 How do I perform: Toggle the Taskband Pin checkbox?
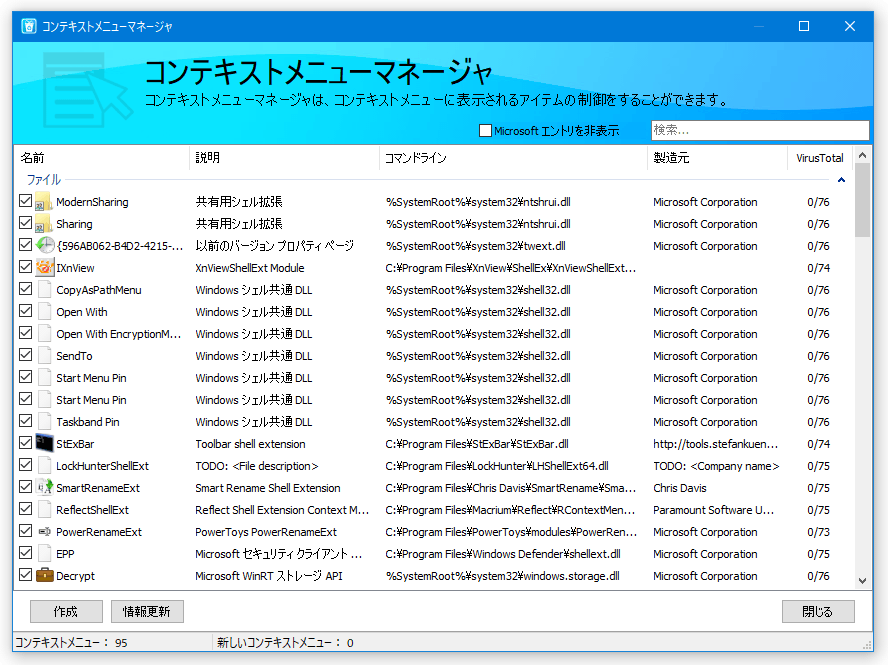pos(25,421)
